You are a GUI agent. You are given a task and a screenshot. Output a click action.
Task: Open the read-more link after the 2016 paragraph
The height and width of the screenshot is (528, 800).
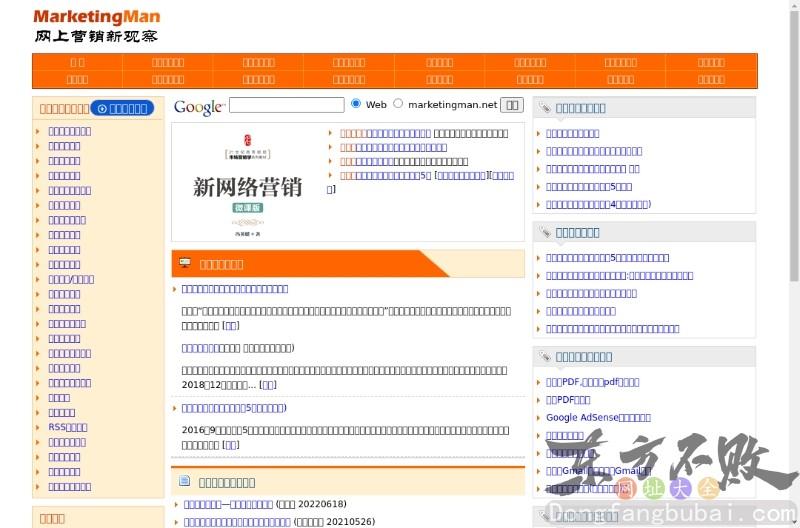(x=231, y=445)
